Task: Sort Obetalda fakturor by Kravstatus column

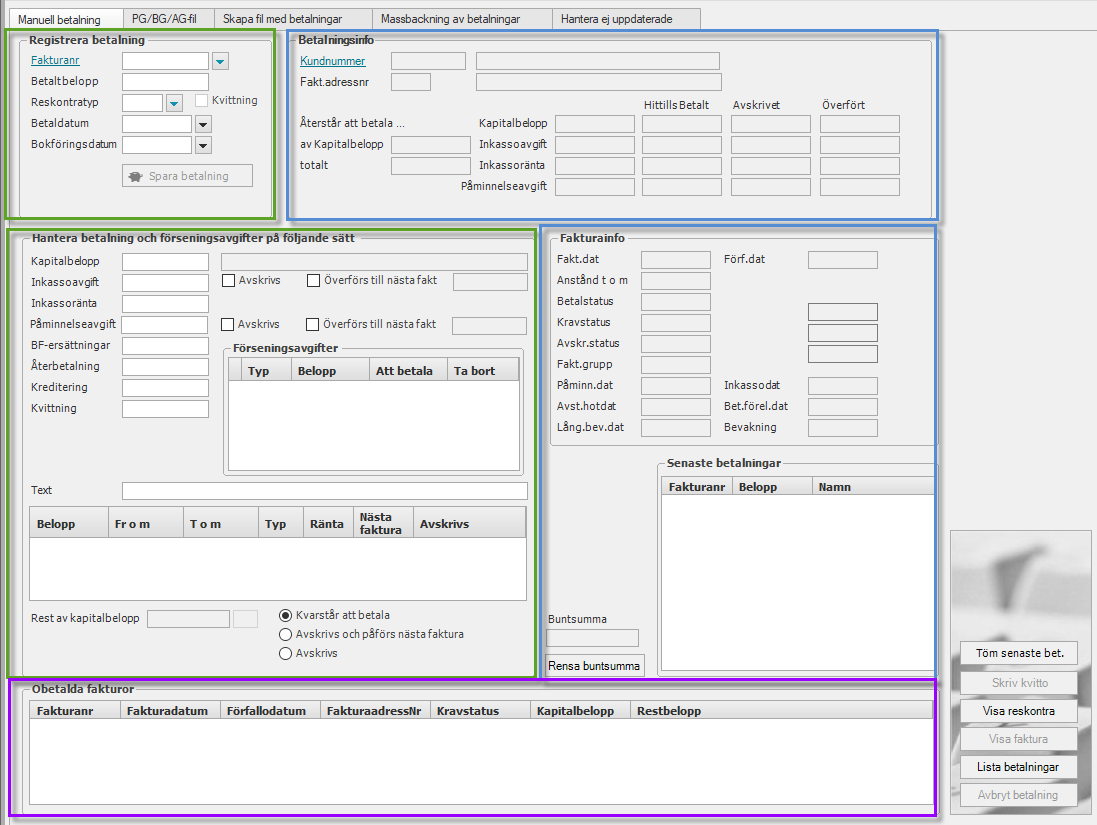Action: [x=480, y=710]
